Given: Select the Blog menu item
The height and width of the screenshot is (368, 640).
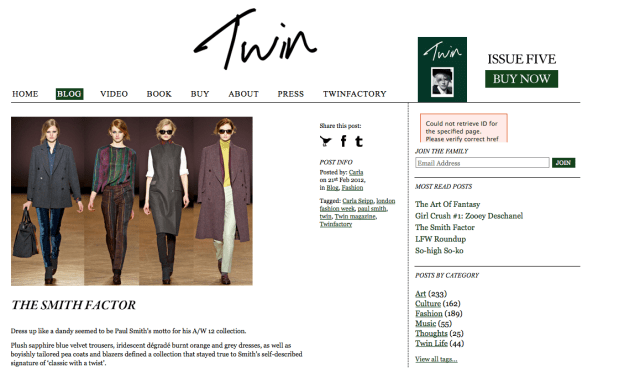Looking at the screenshot, I should (69, 94).
